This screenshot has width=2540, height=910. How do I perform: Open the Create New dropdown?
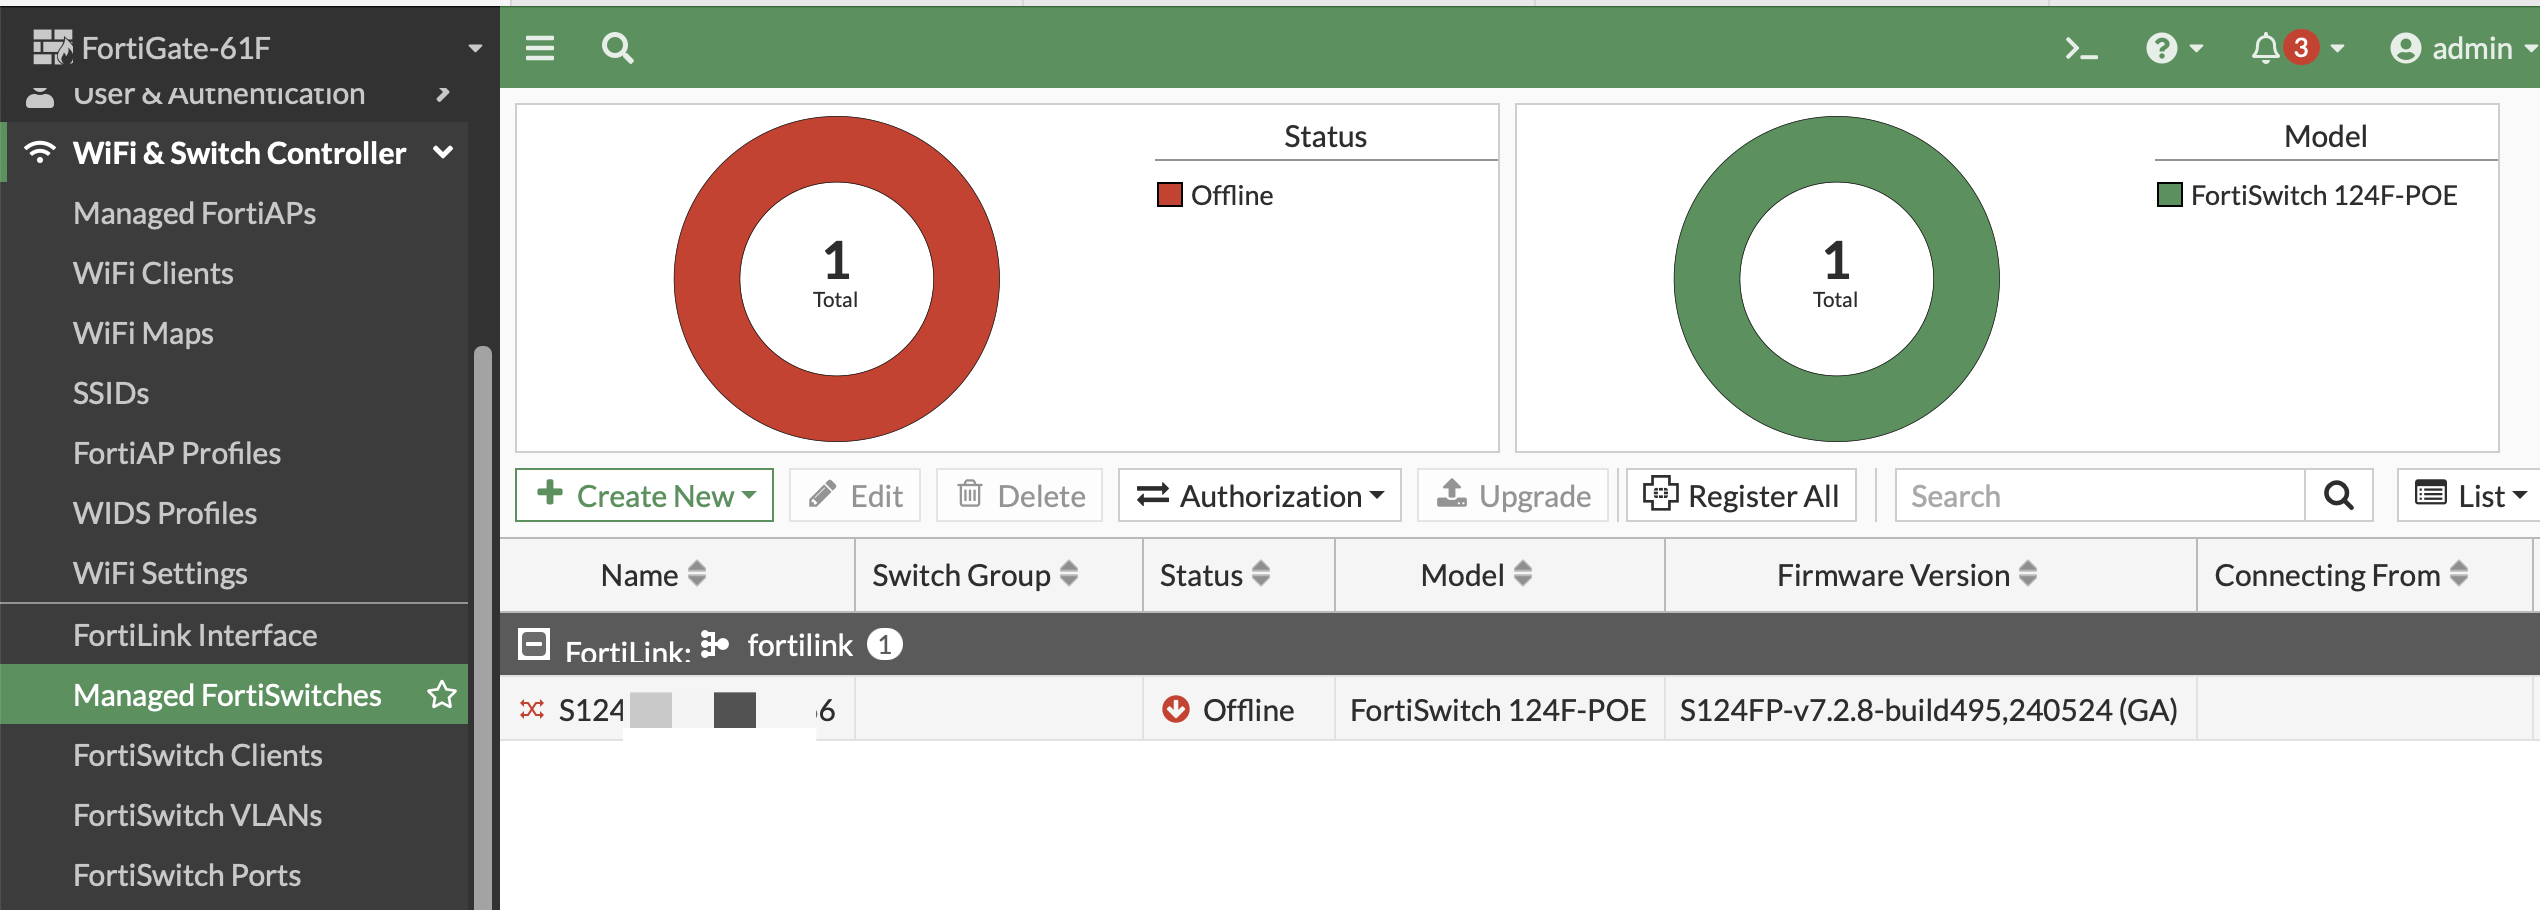[645, 495]
